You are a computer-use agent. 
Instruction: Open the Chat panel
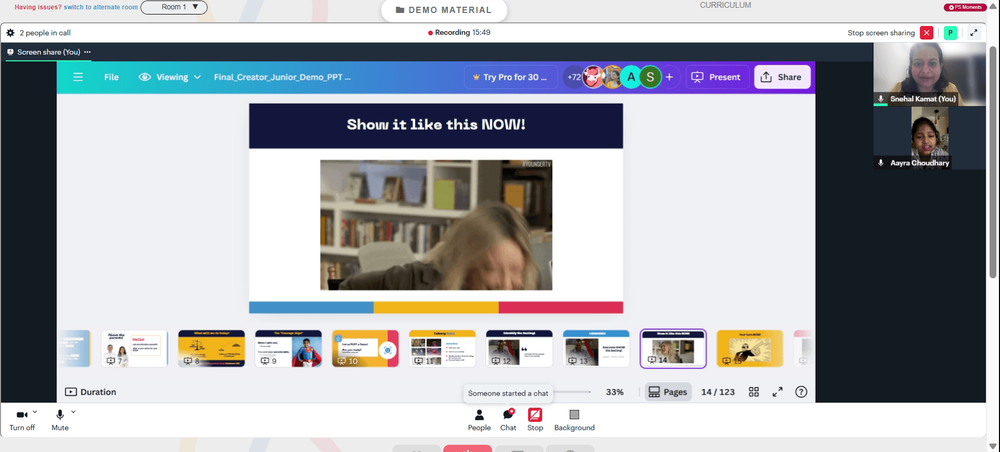(508, 420)
